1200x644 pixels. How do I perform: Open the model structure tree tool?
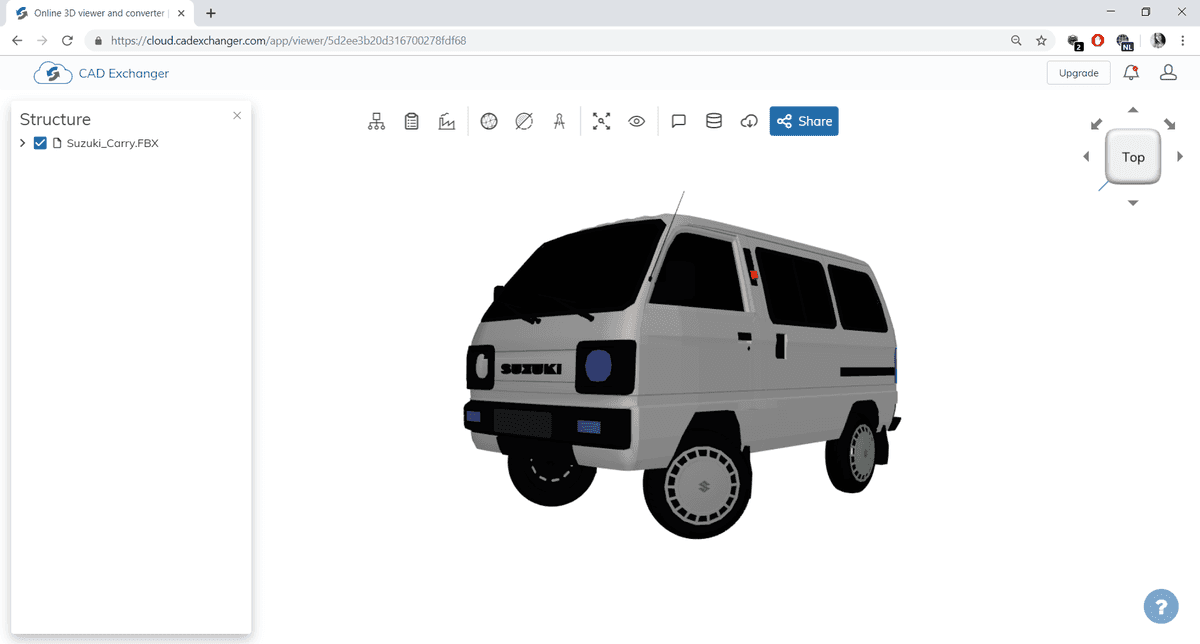(376, 122)
